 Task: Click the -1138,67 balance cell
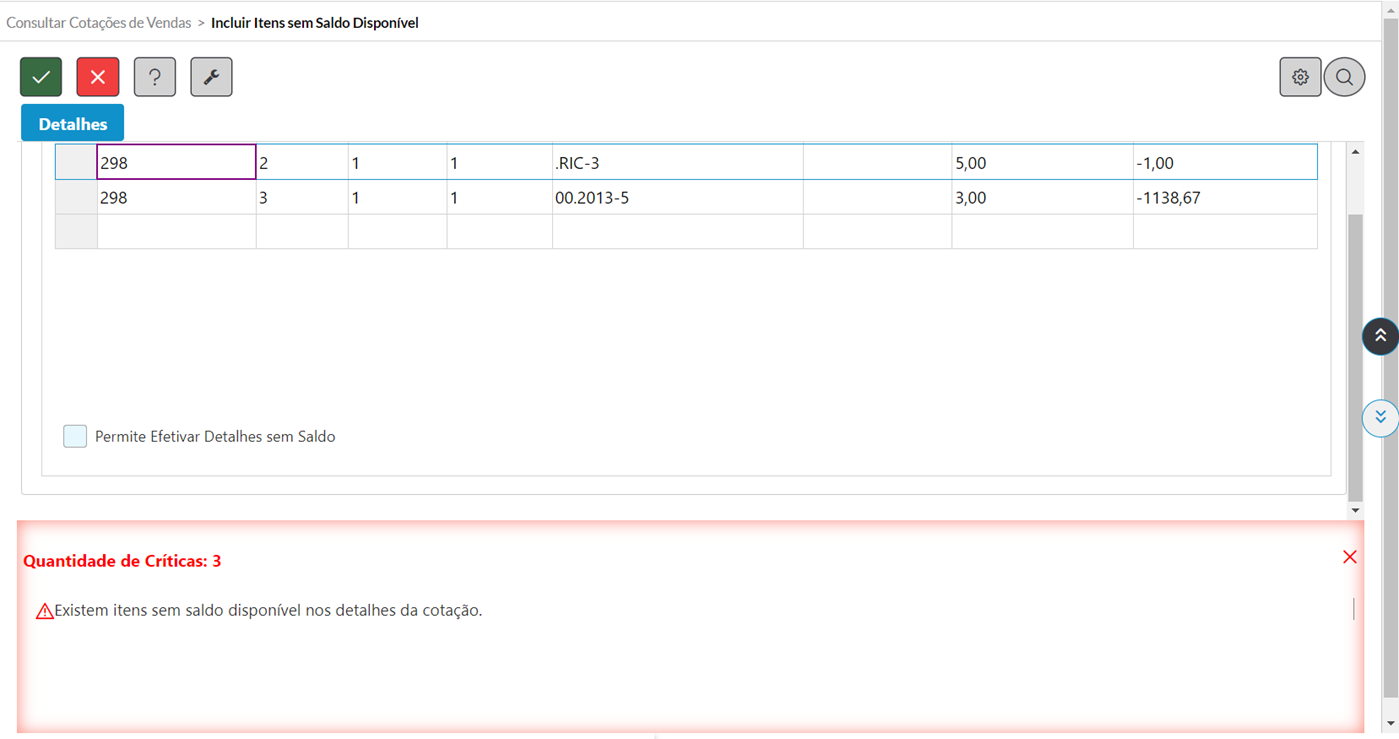[x=1225, y=197]
